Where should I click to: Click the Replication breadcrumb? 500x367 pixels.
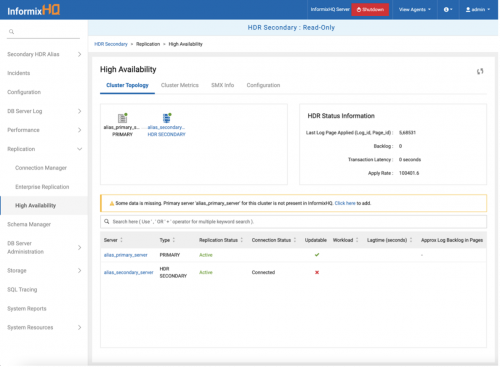tap(148, 44)
